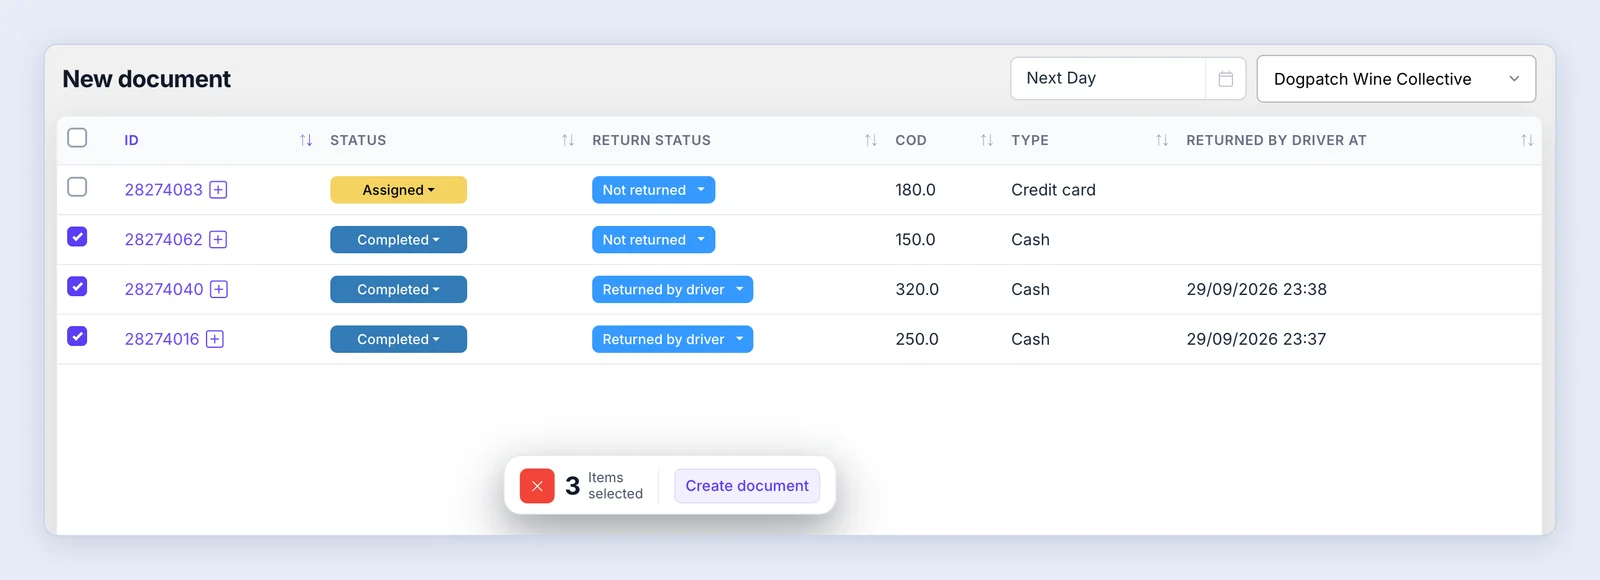Open Completed status dropdown for order 28274016
Screen dimensions: 1600x580
pyautogui.click(x=398, y=339)
